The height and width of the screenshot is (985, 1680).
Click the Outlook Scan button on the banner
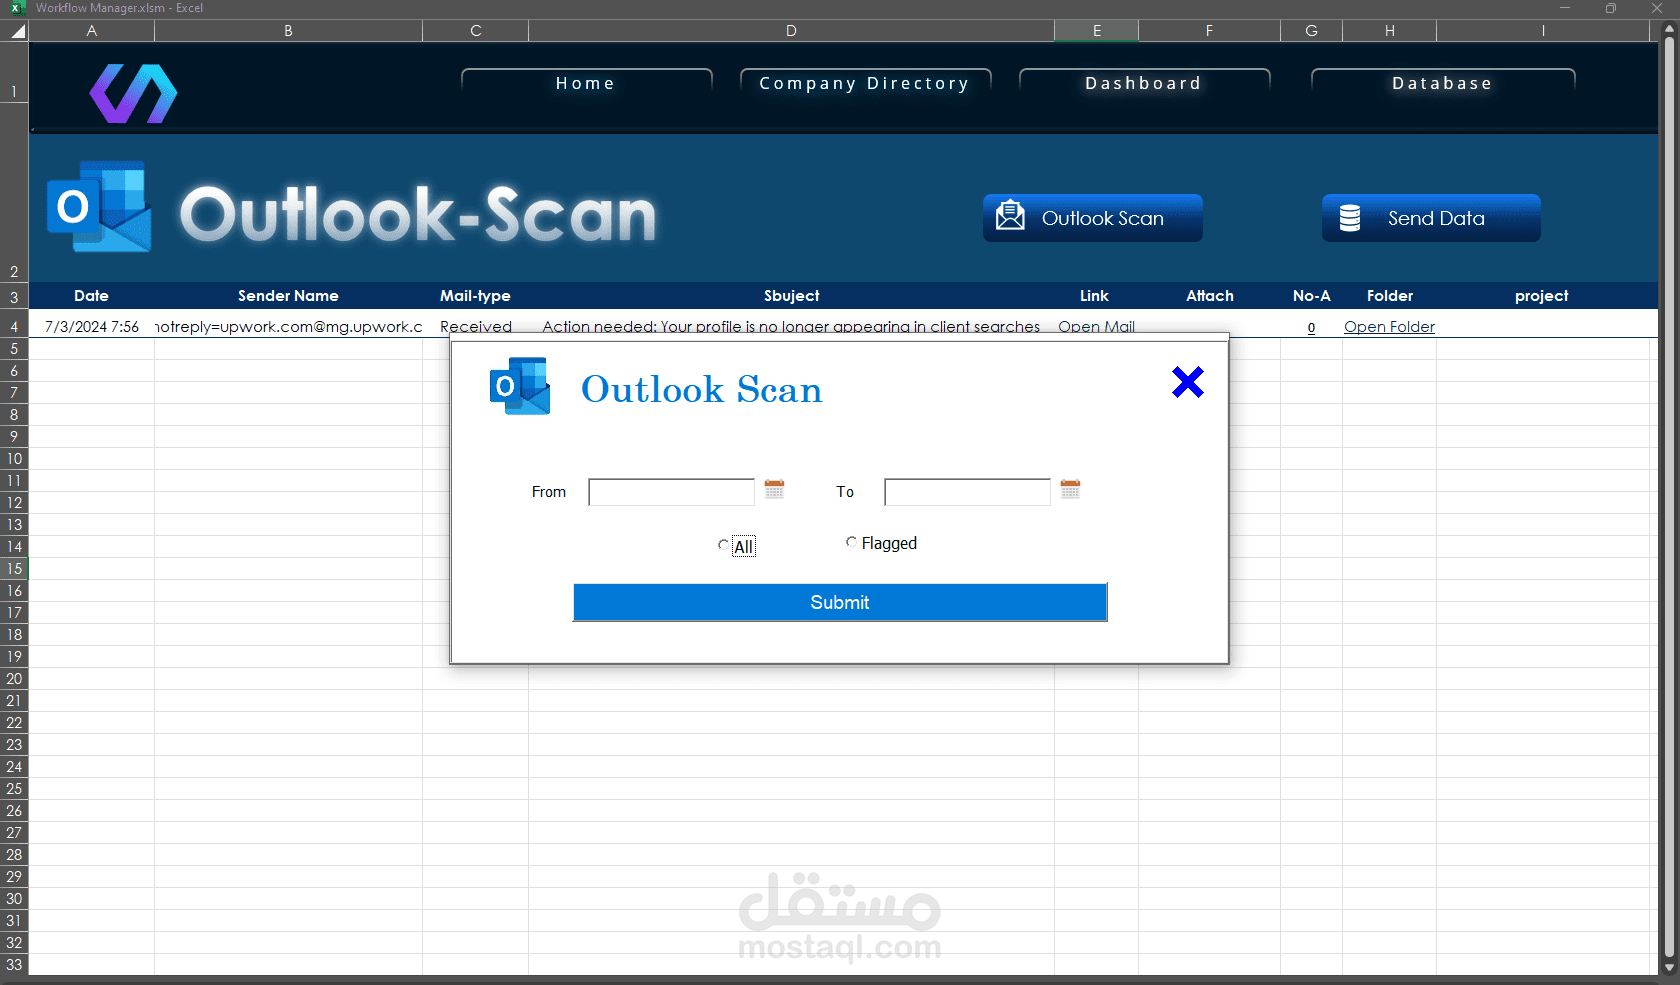pos(1093,218)
